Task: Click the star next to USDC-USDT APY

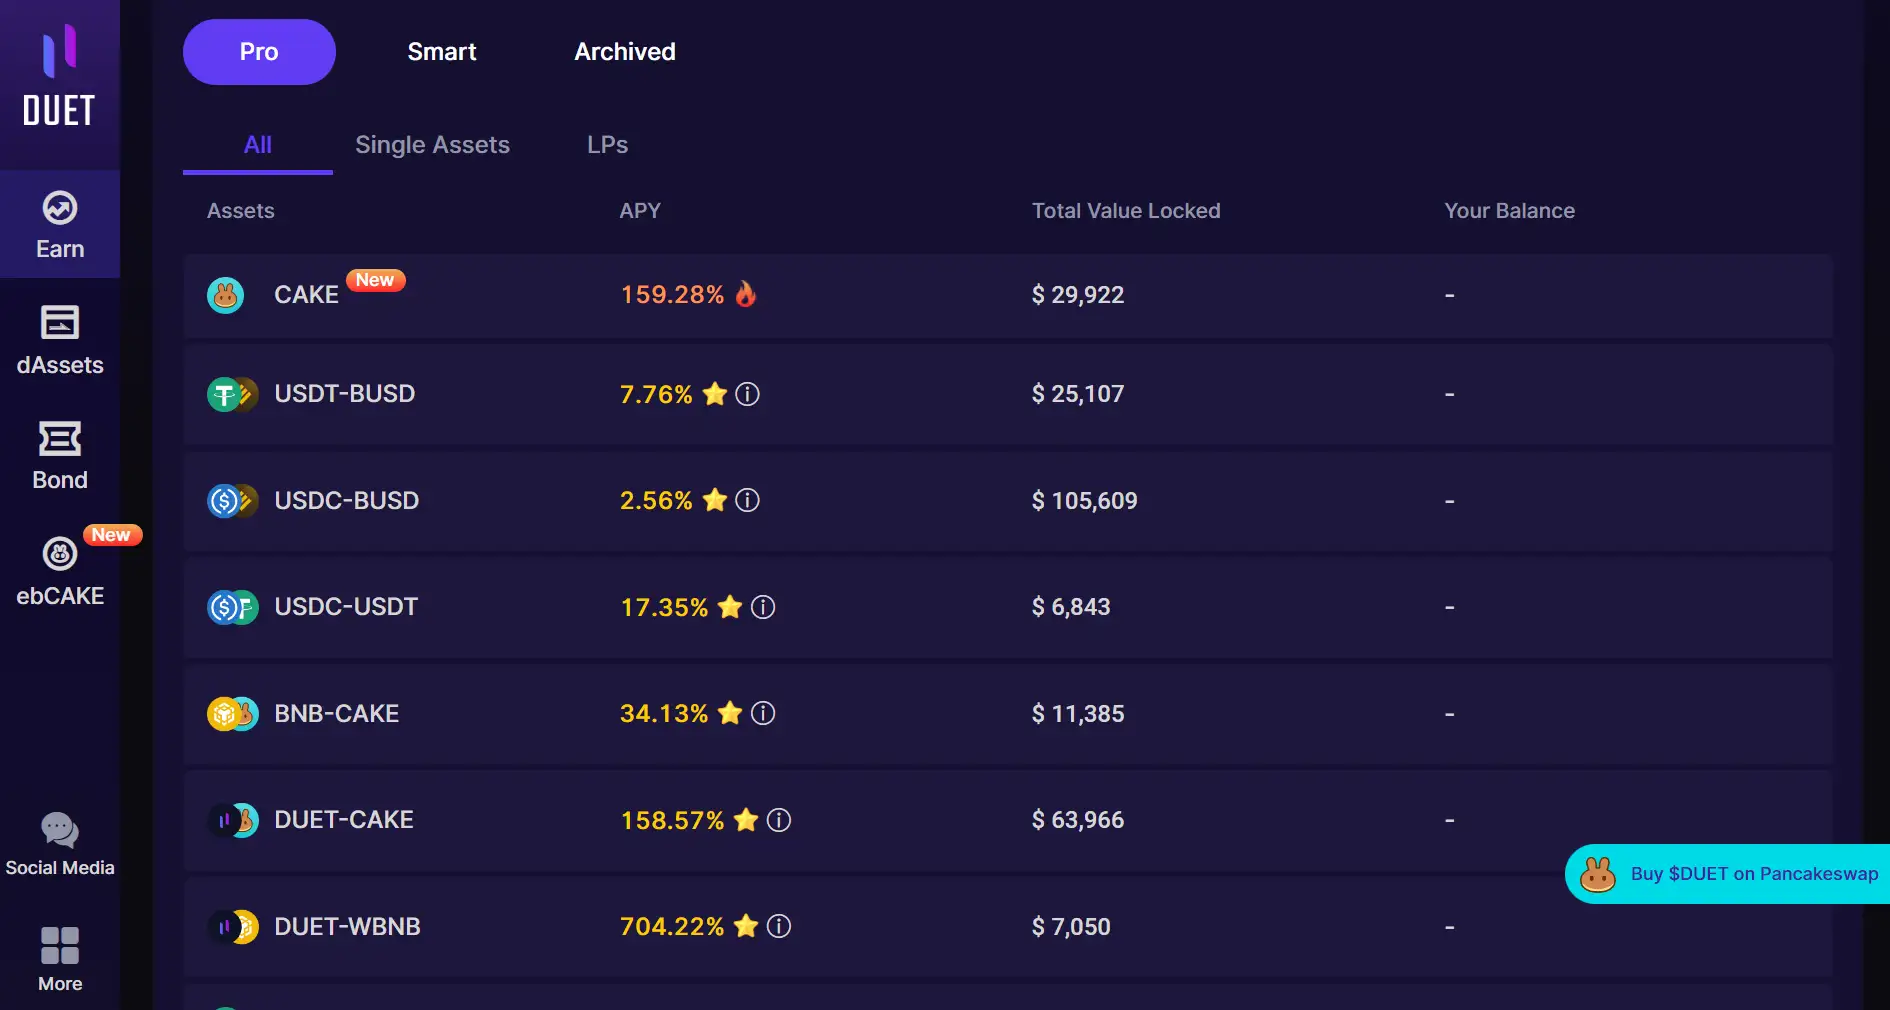Action: pyautogui.click(x=730, y=607)
